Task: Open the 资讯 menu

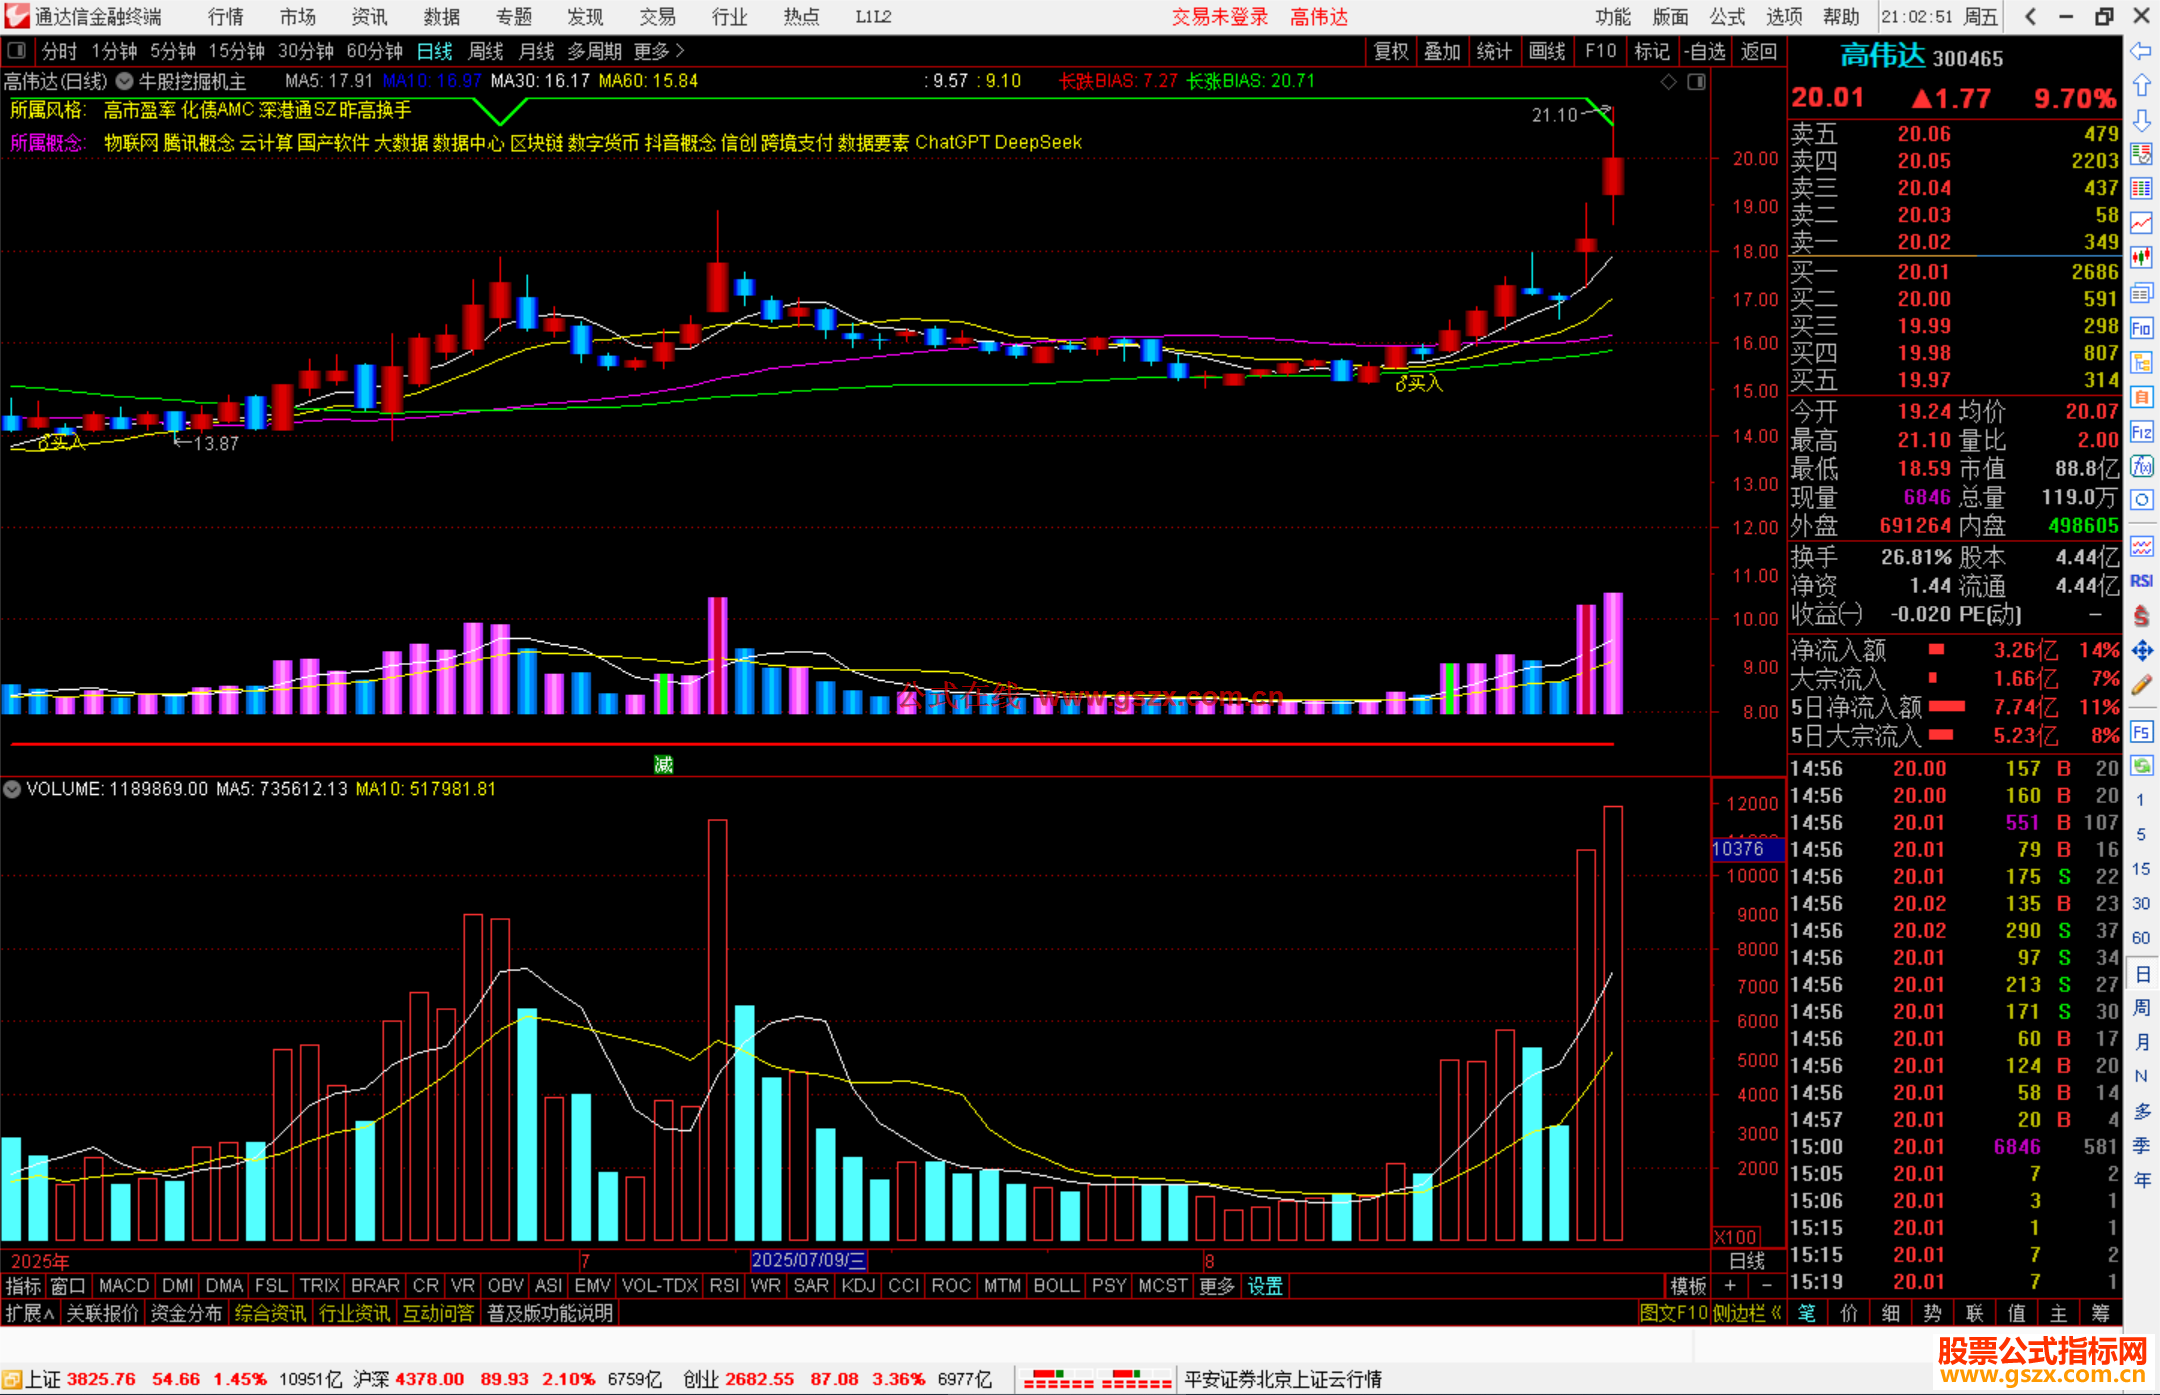Action: point(369,17)
